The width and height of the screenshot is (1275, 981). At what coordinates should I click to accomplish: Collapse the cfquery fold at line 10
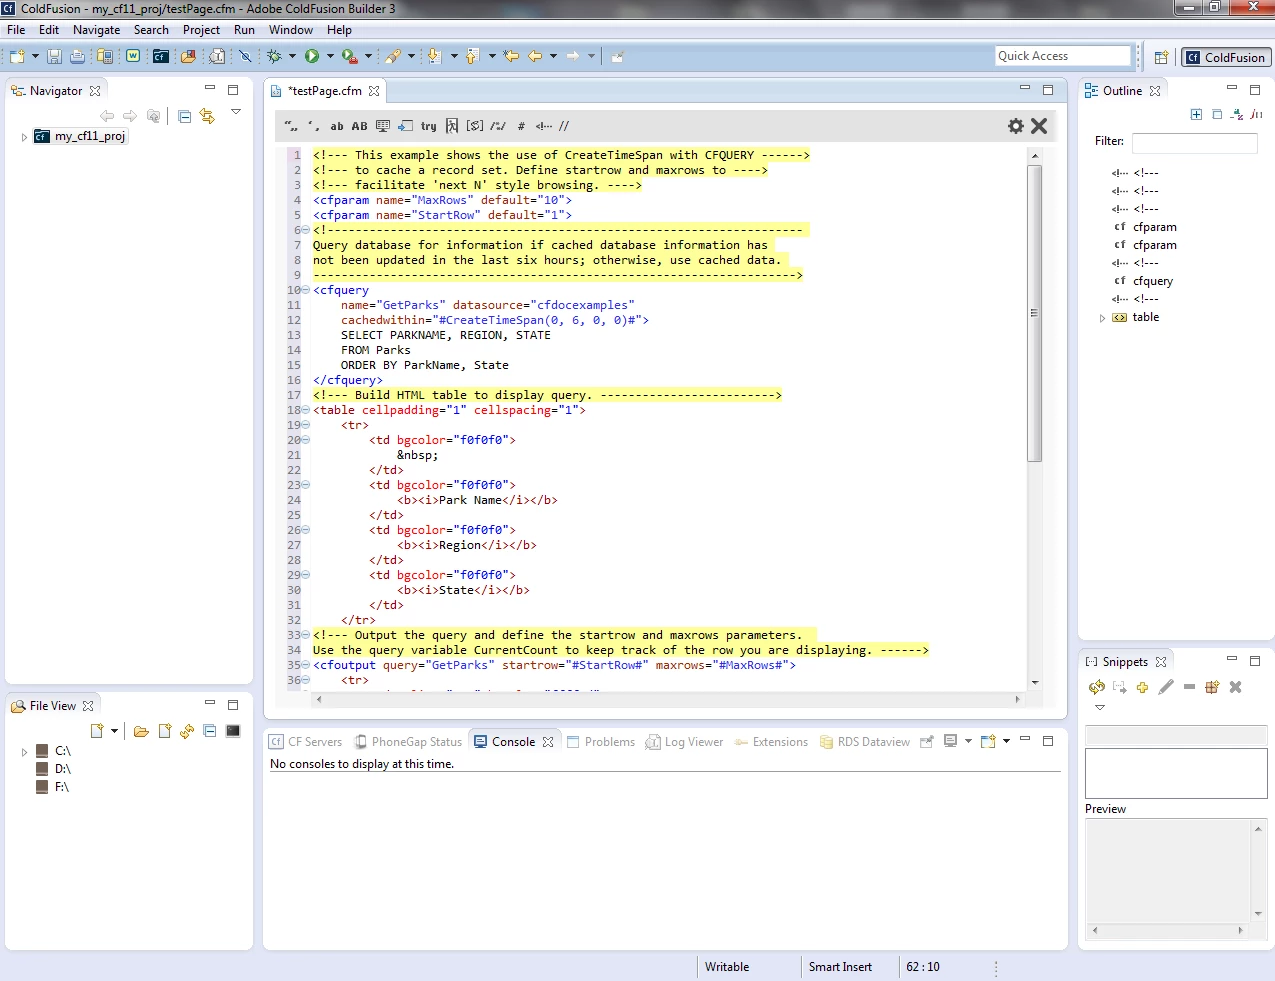(x=306, y=290)
